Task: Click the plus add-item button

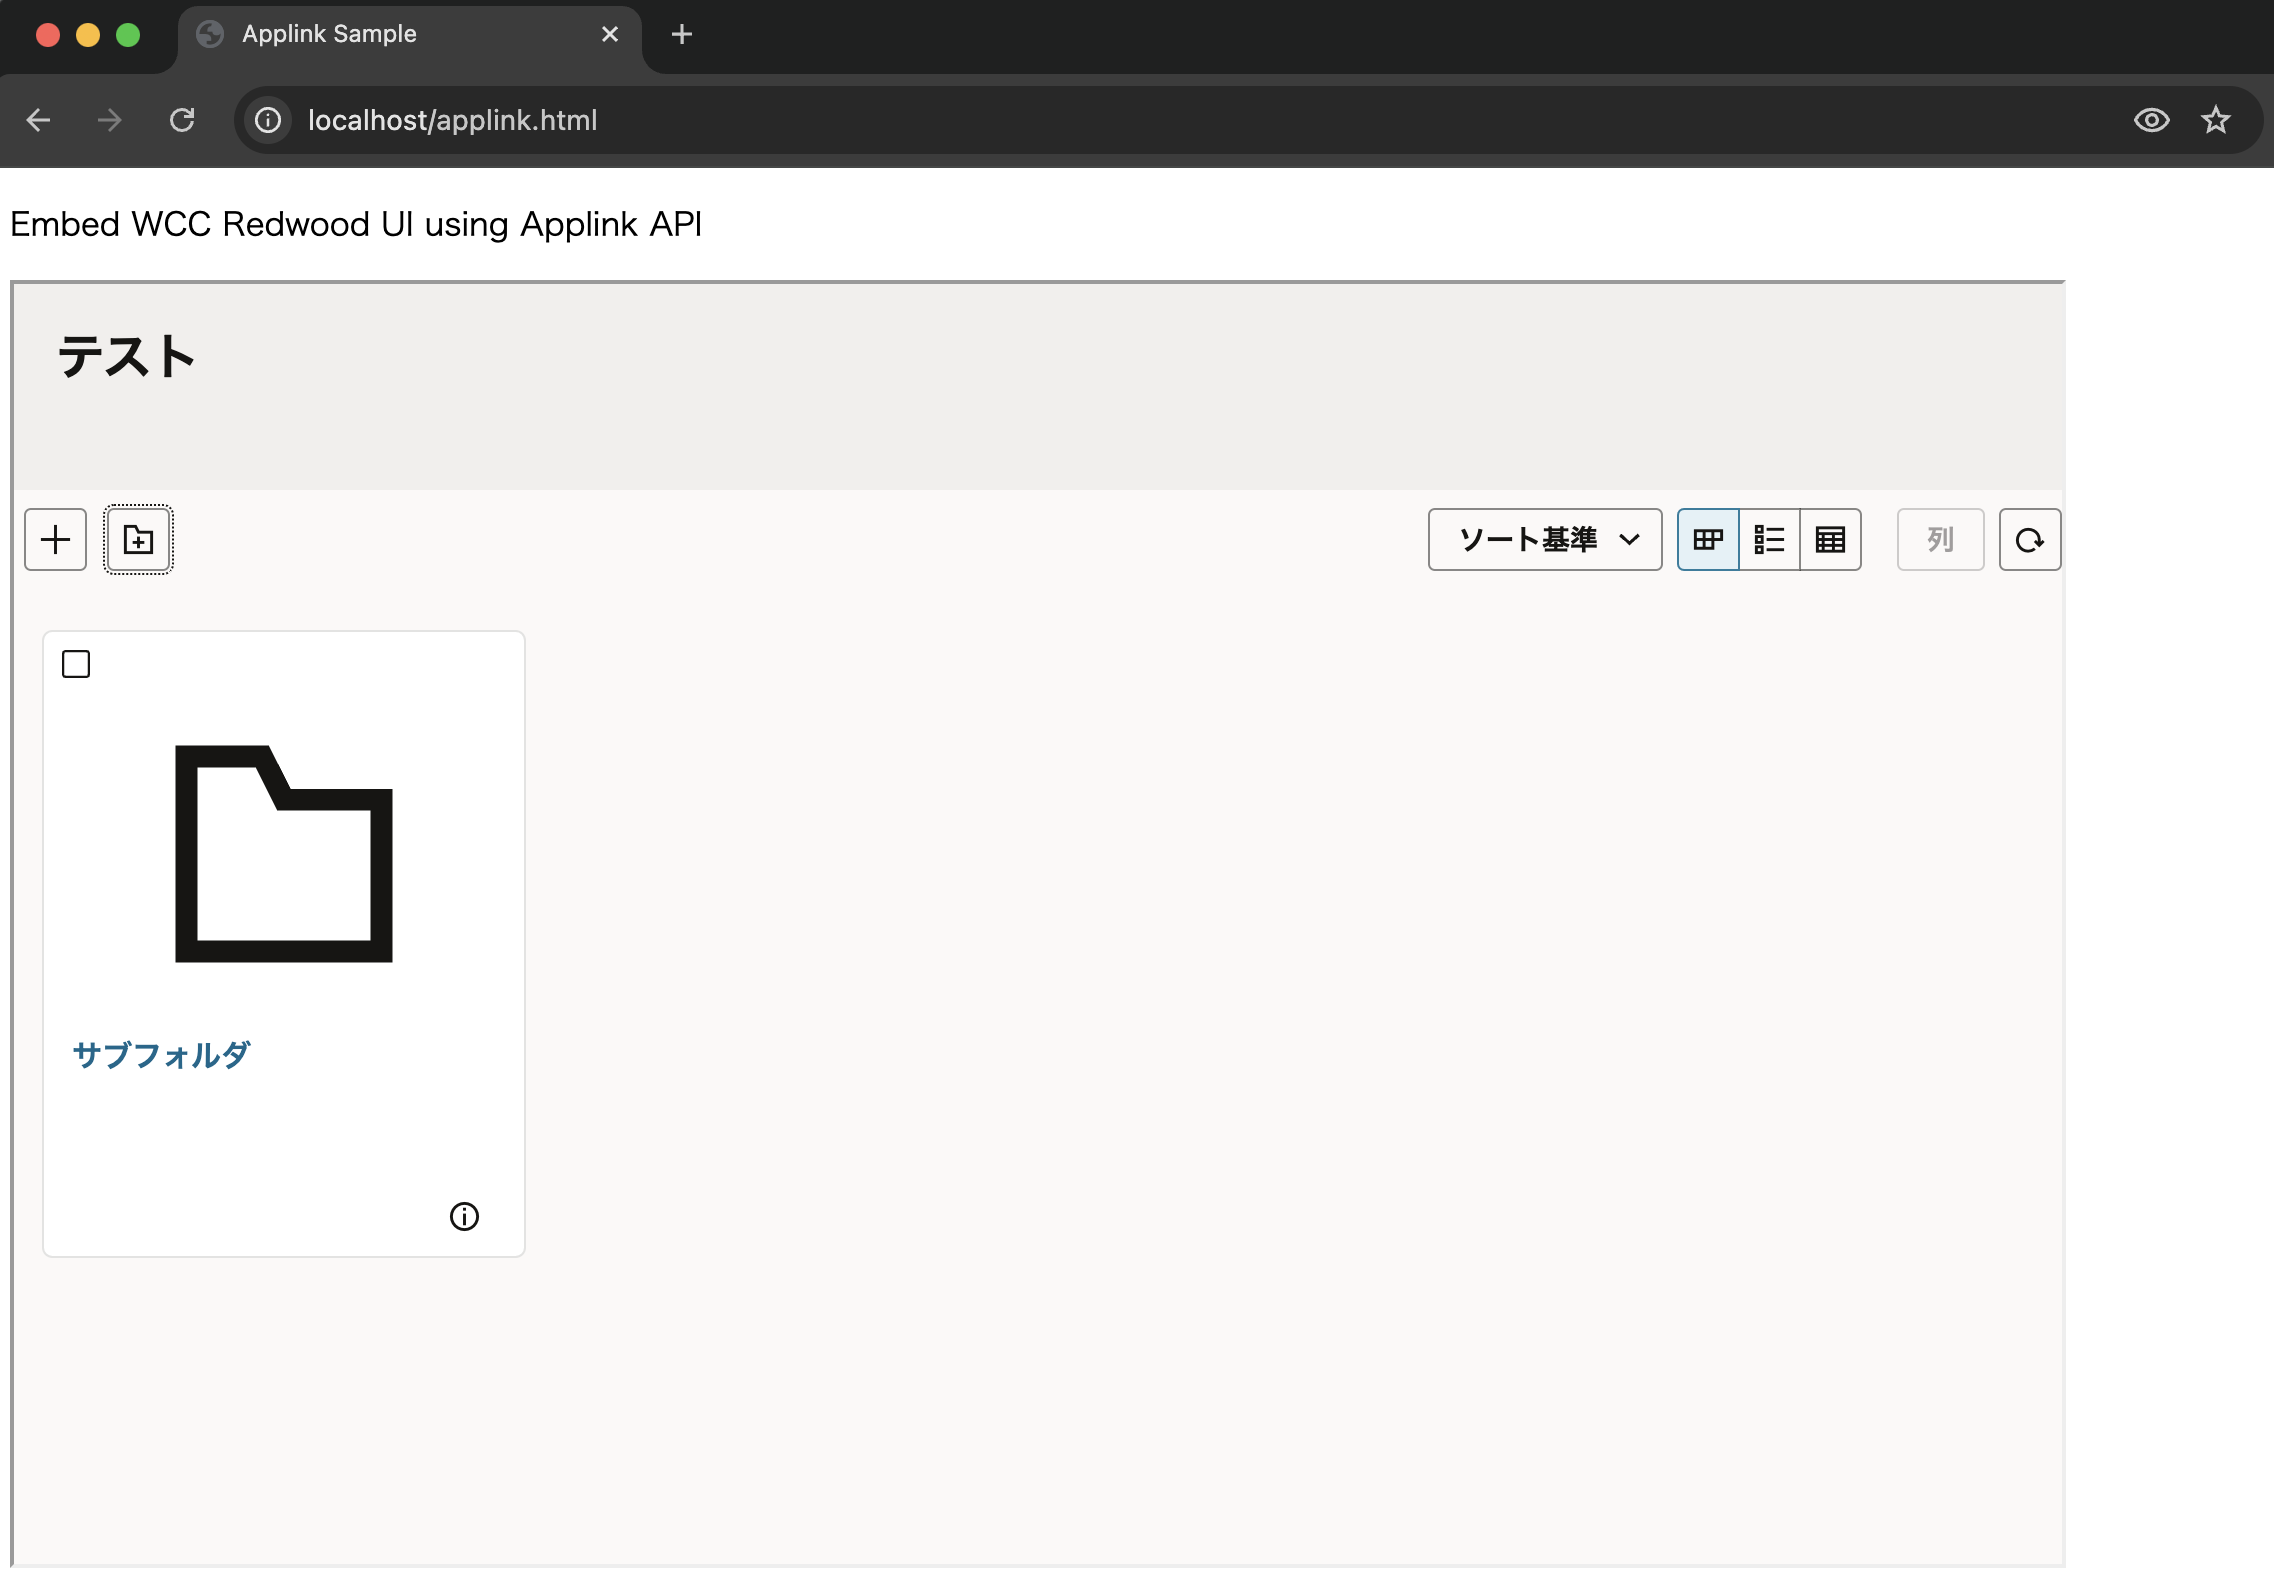Action: 56,540
